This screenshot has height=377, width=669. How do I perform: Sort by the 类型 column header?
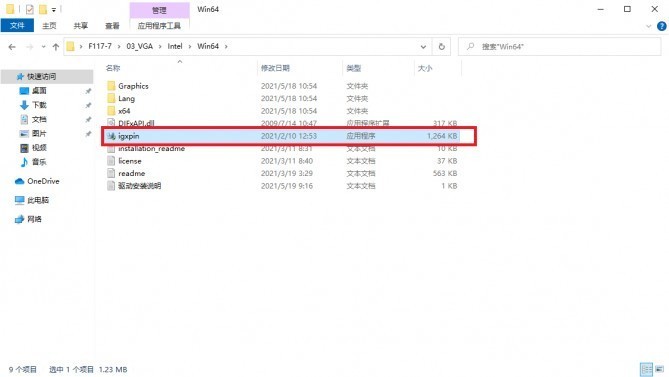[354, 68]
